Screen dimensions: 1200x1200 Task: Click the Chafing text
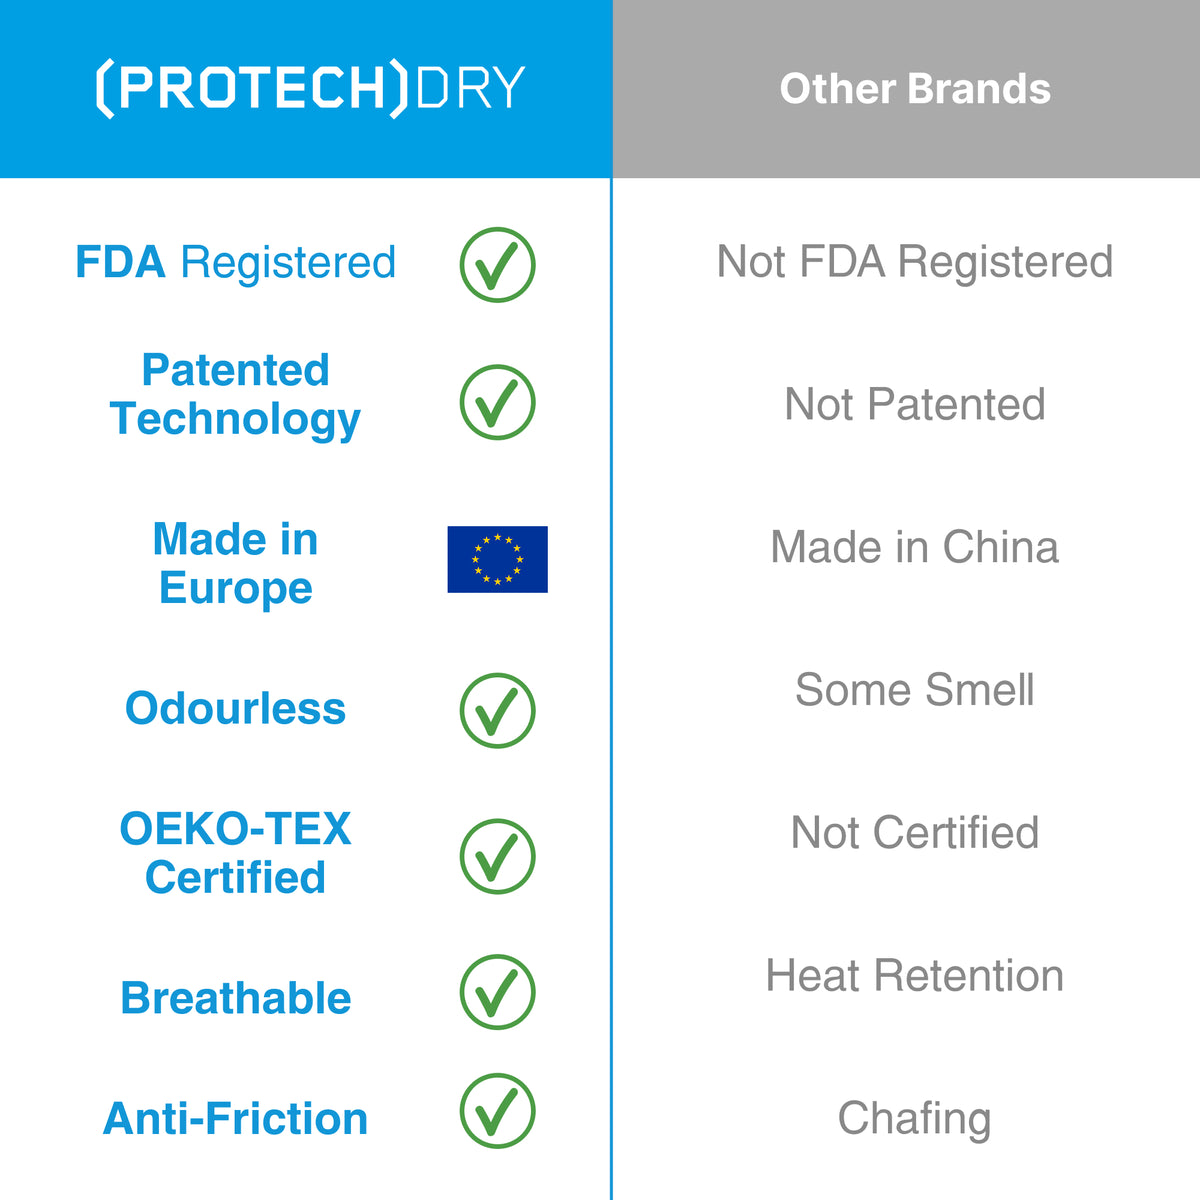click(915, 1119)
